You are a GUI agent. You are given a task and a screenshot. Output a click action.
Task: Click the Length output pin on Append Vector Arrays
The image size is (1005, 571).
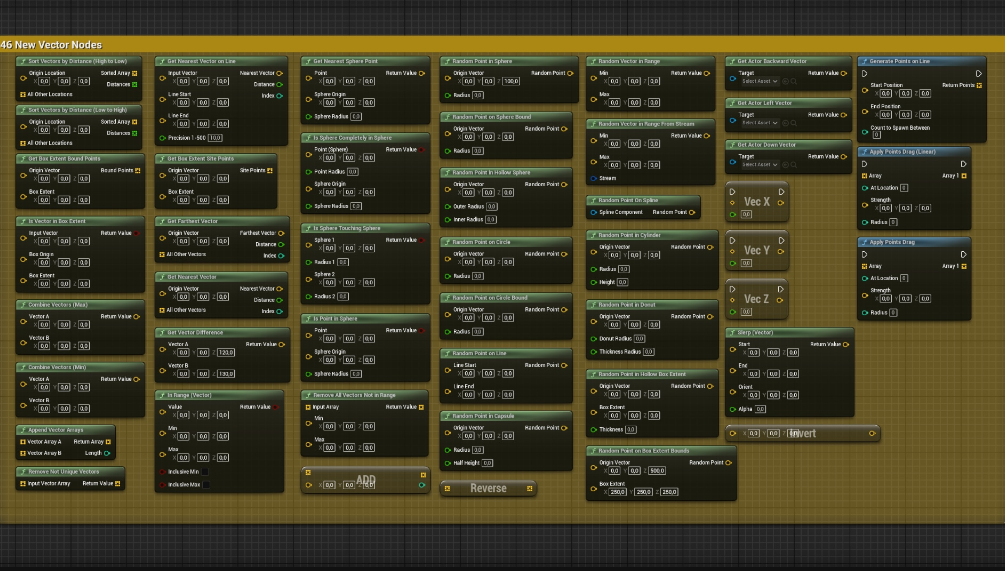click(107, 453)
